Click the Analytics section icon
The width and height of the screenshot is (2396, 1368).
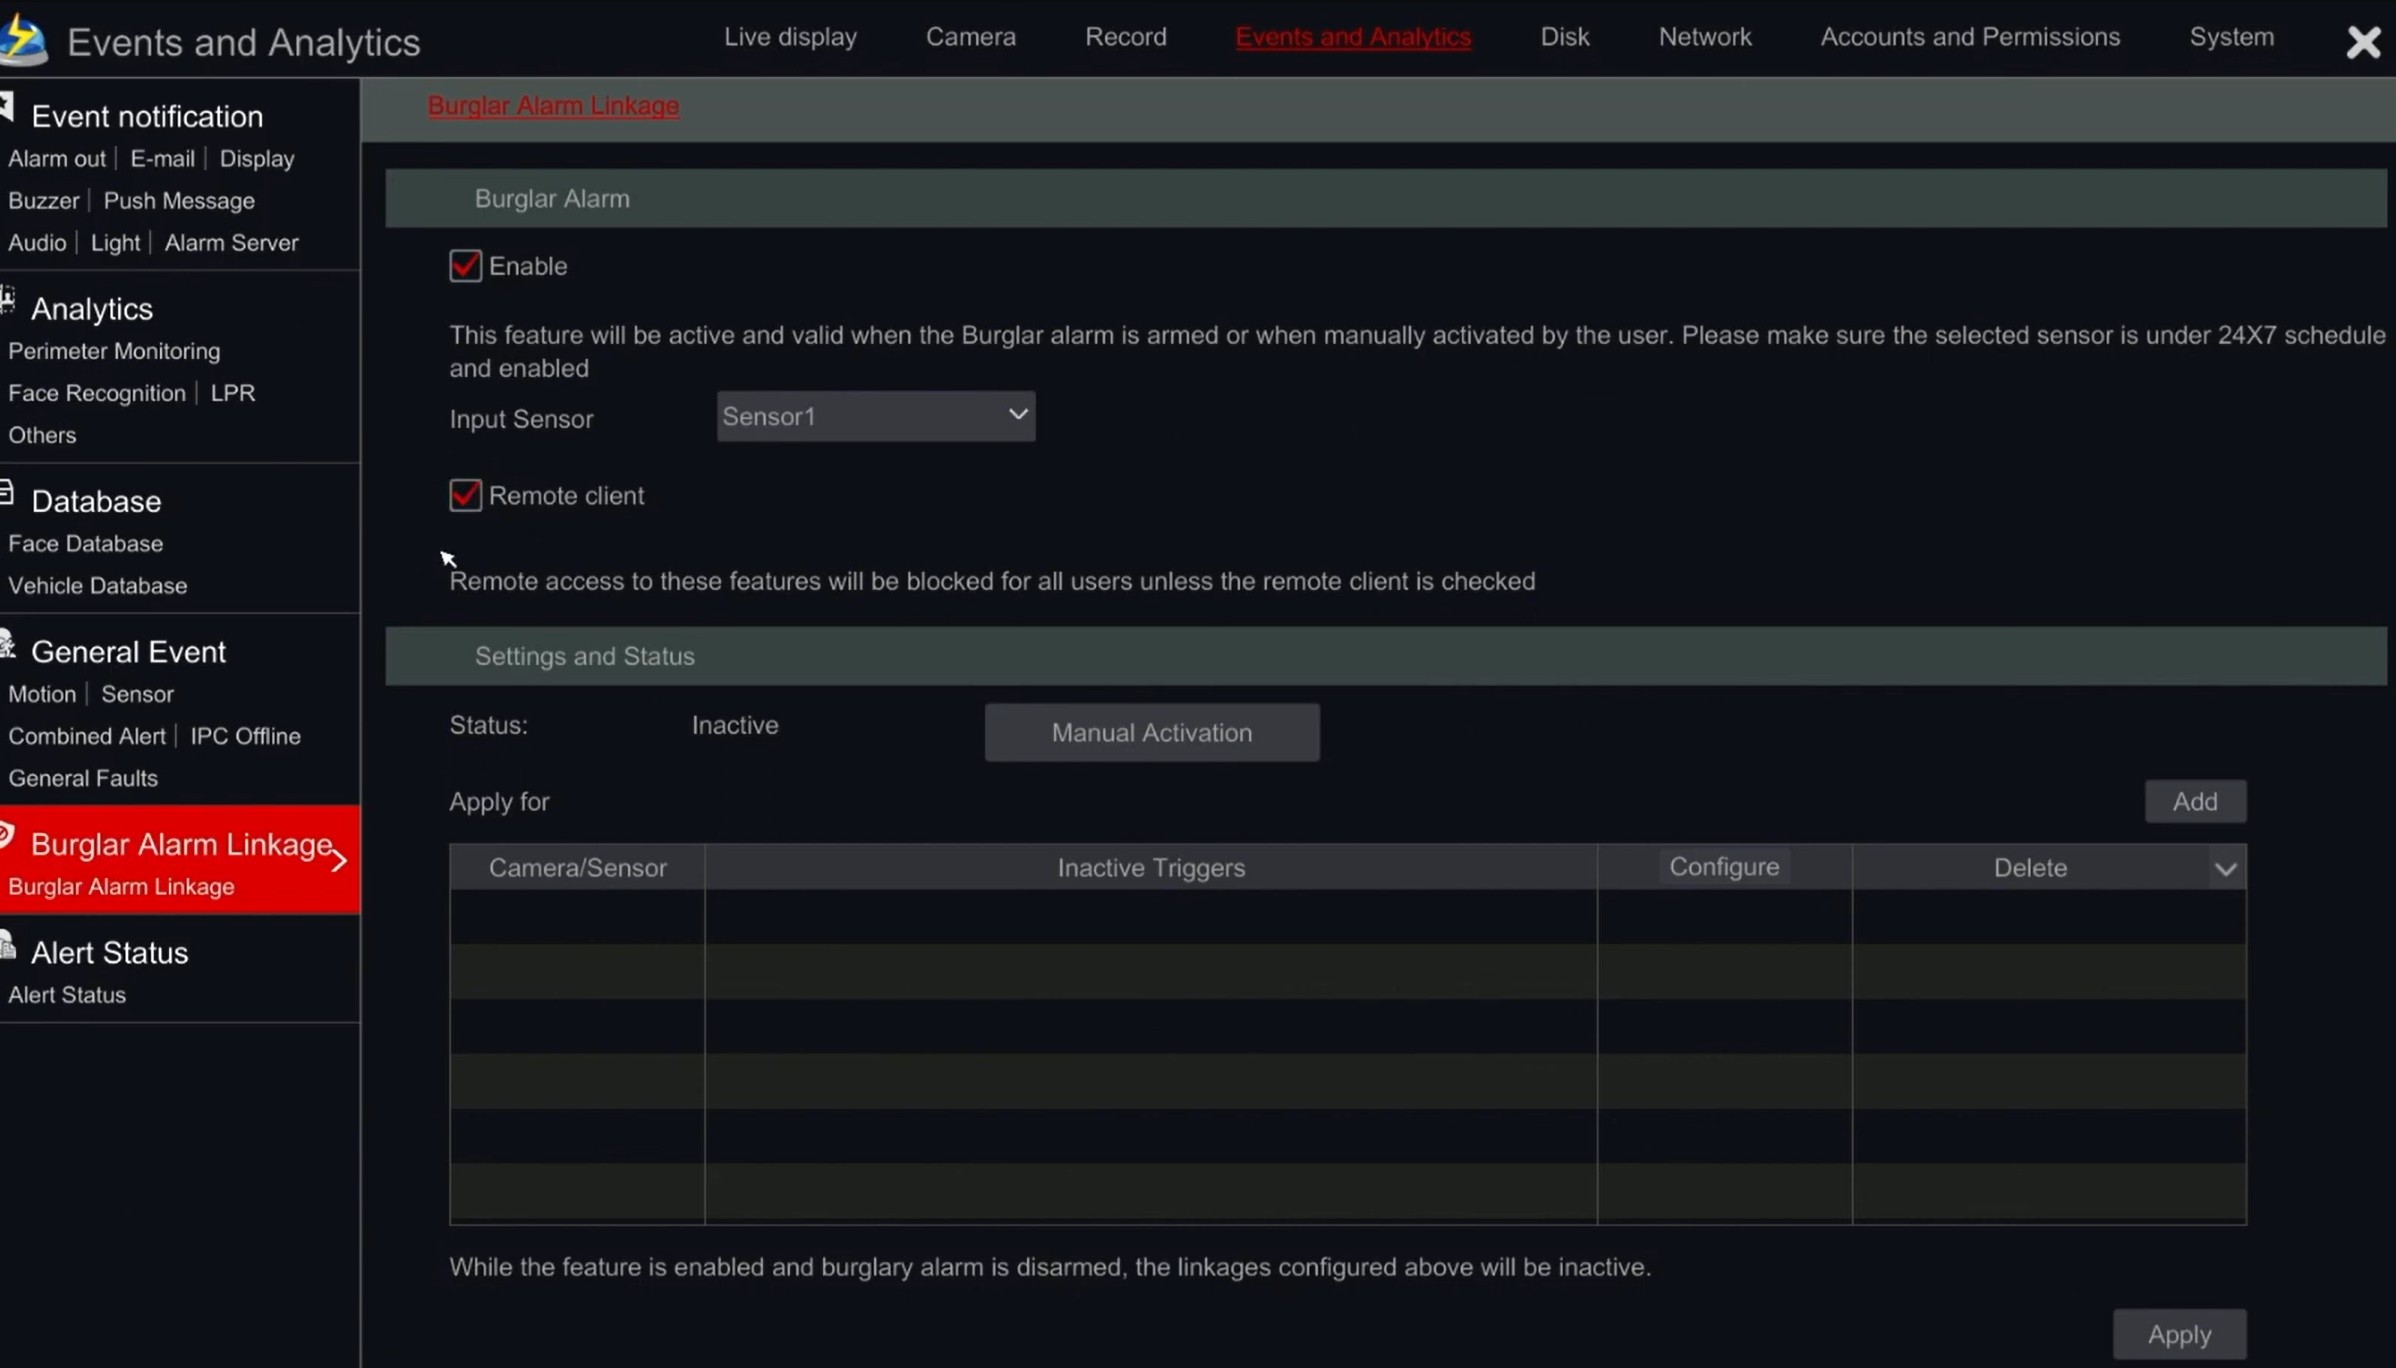pyautogui.click(x=8, y=300)
